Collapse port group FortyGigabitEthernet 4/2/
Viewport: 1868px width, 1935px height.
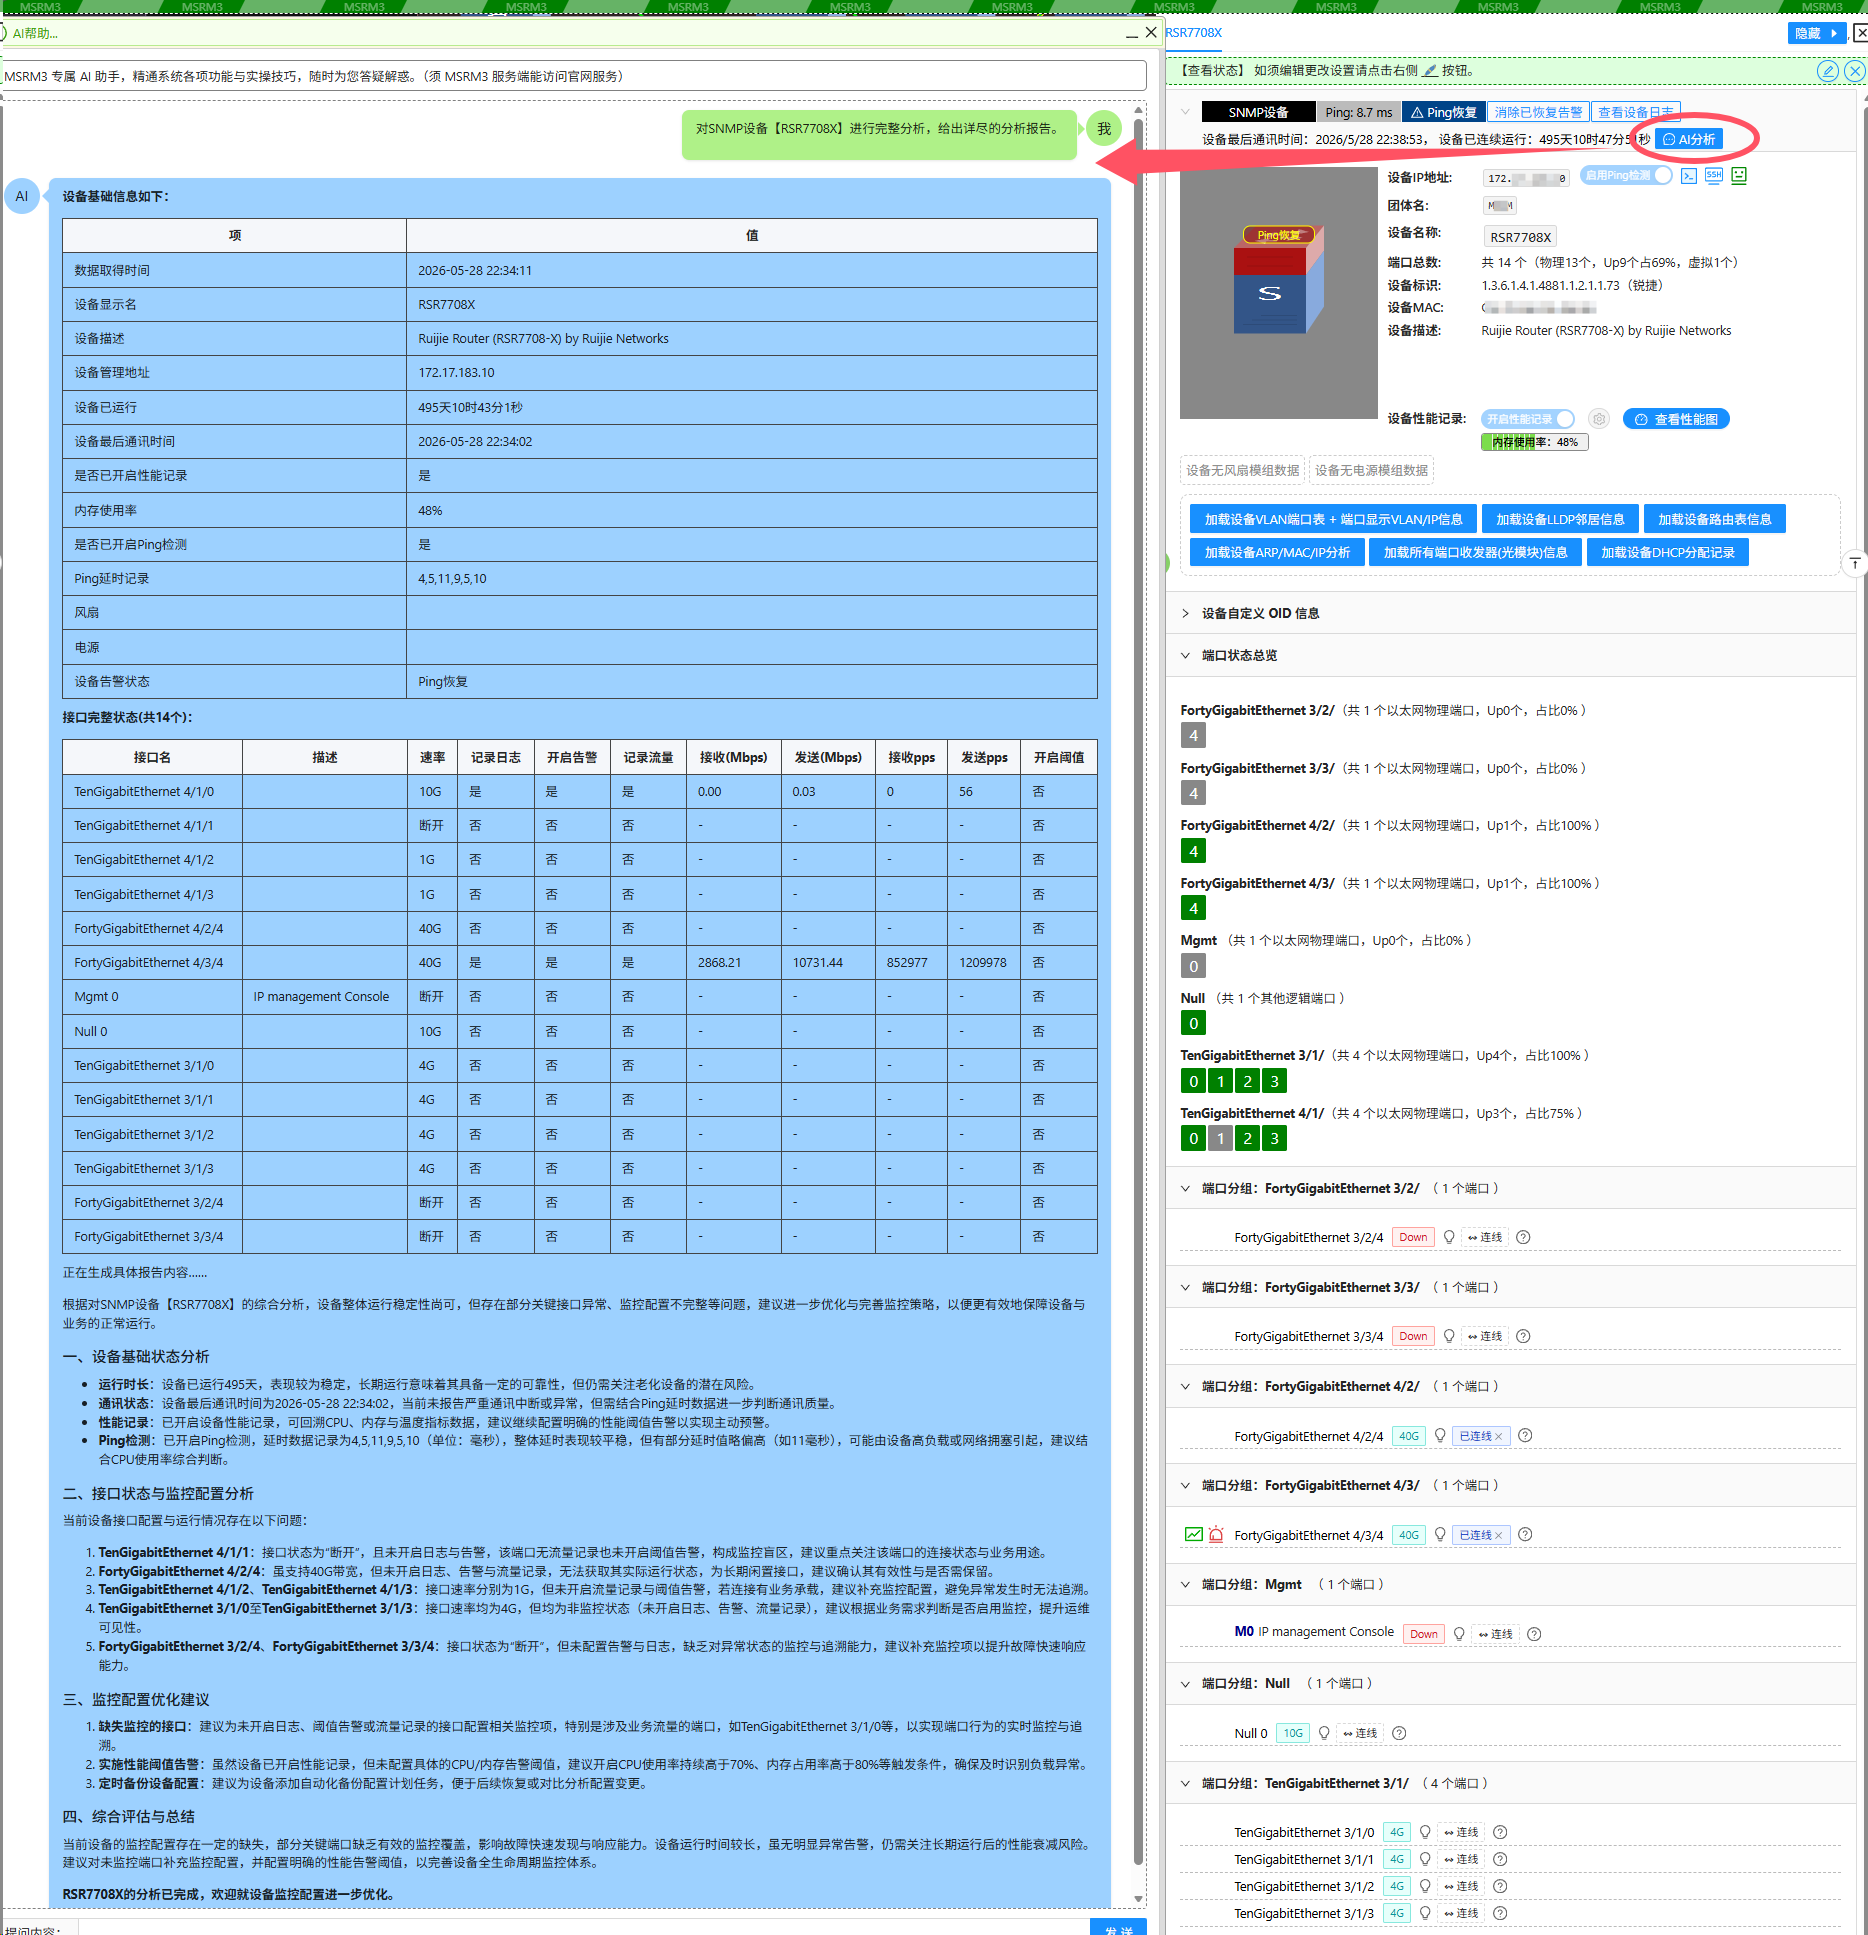coord(1185,1387)
